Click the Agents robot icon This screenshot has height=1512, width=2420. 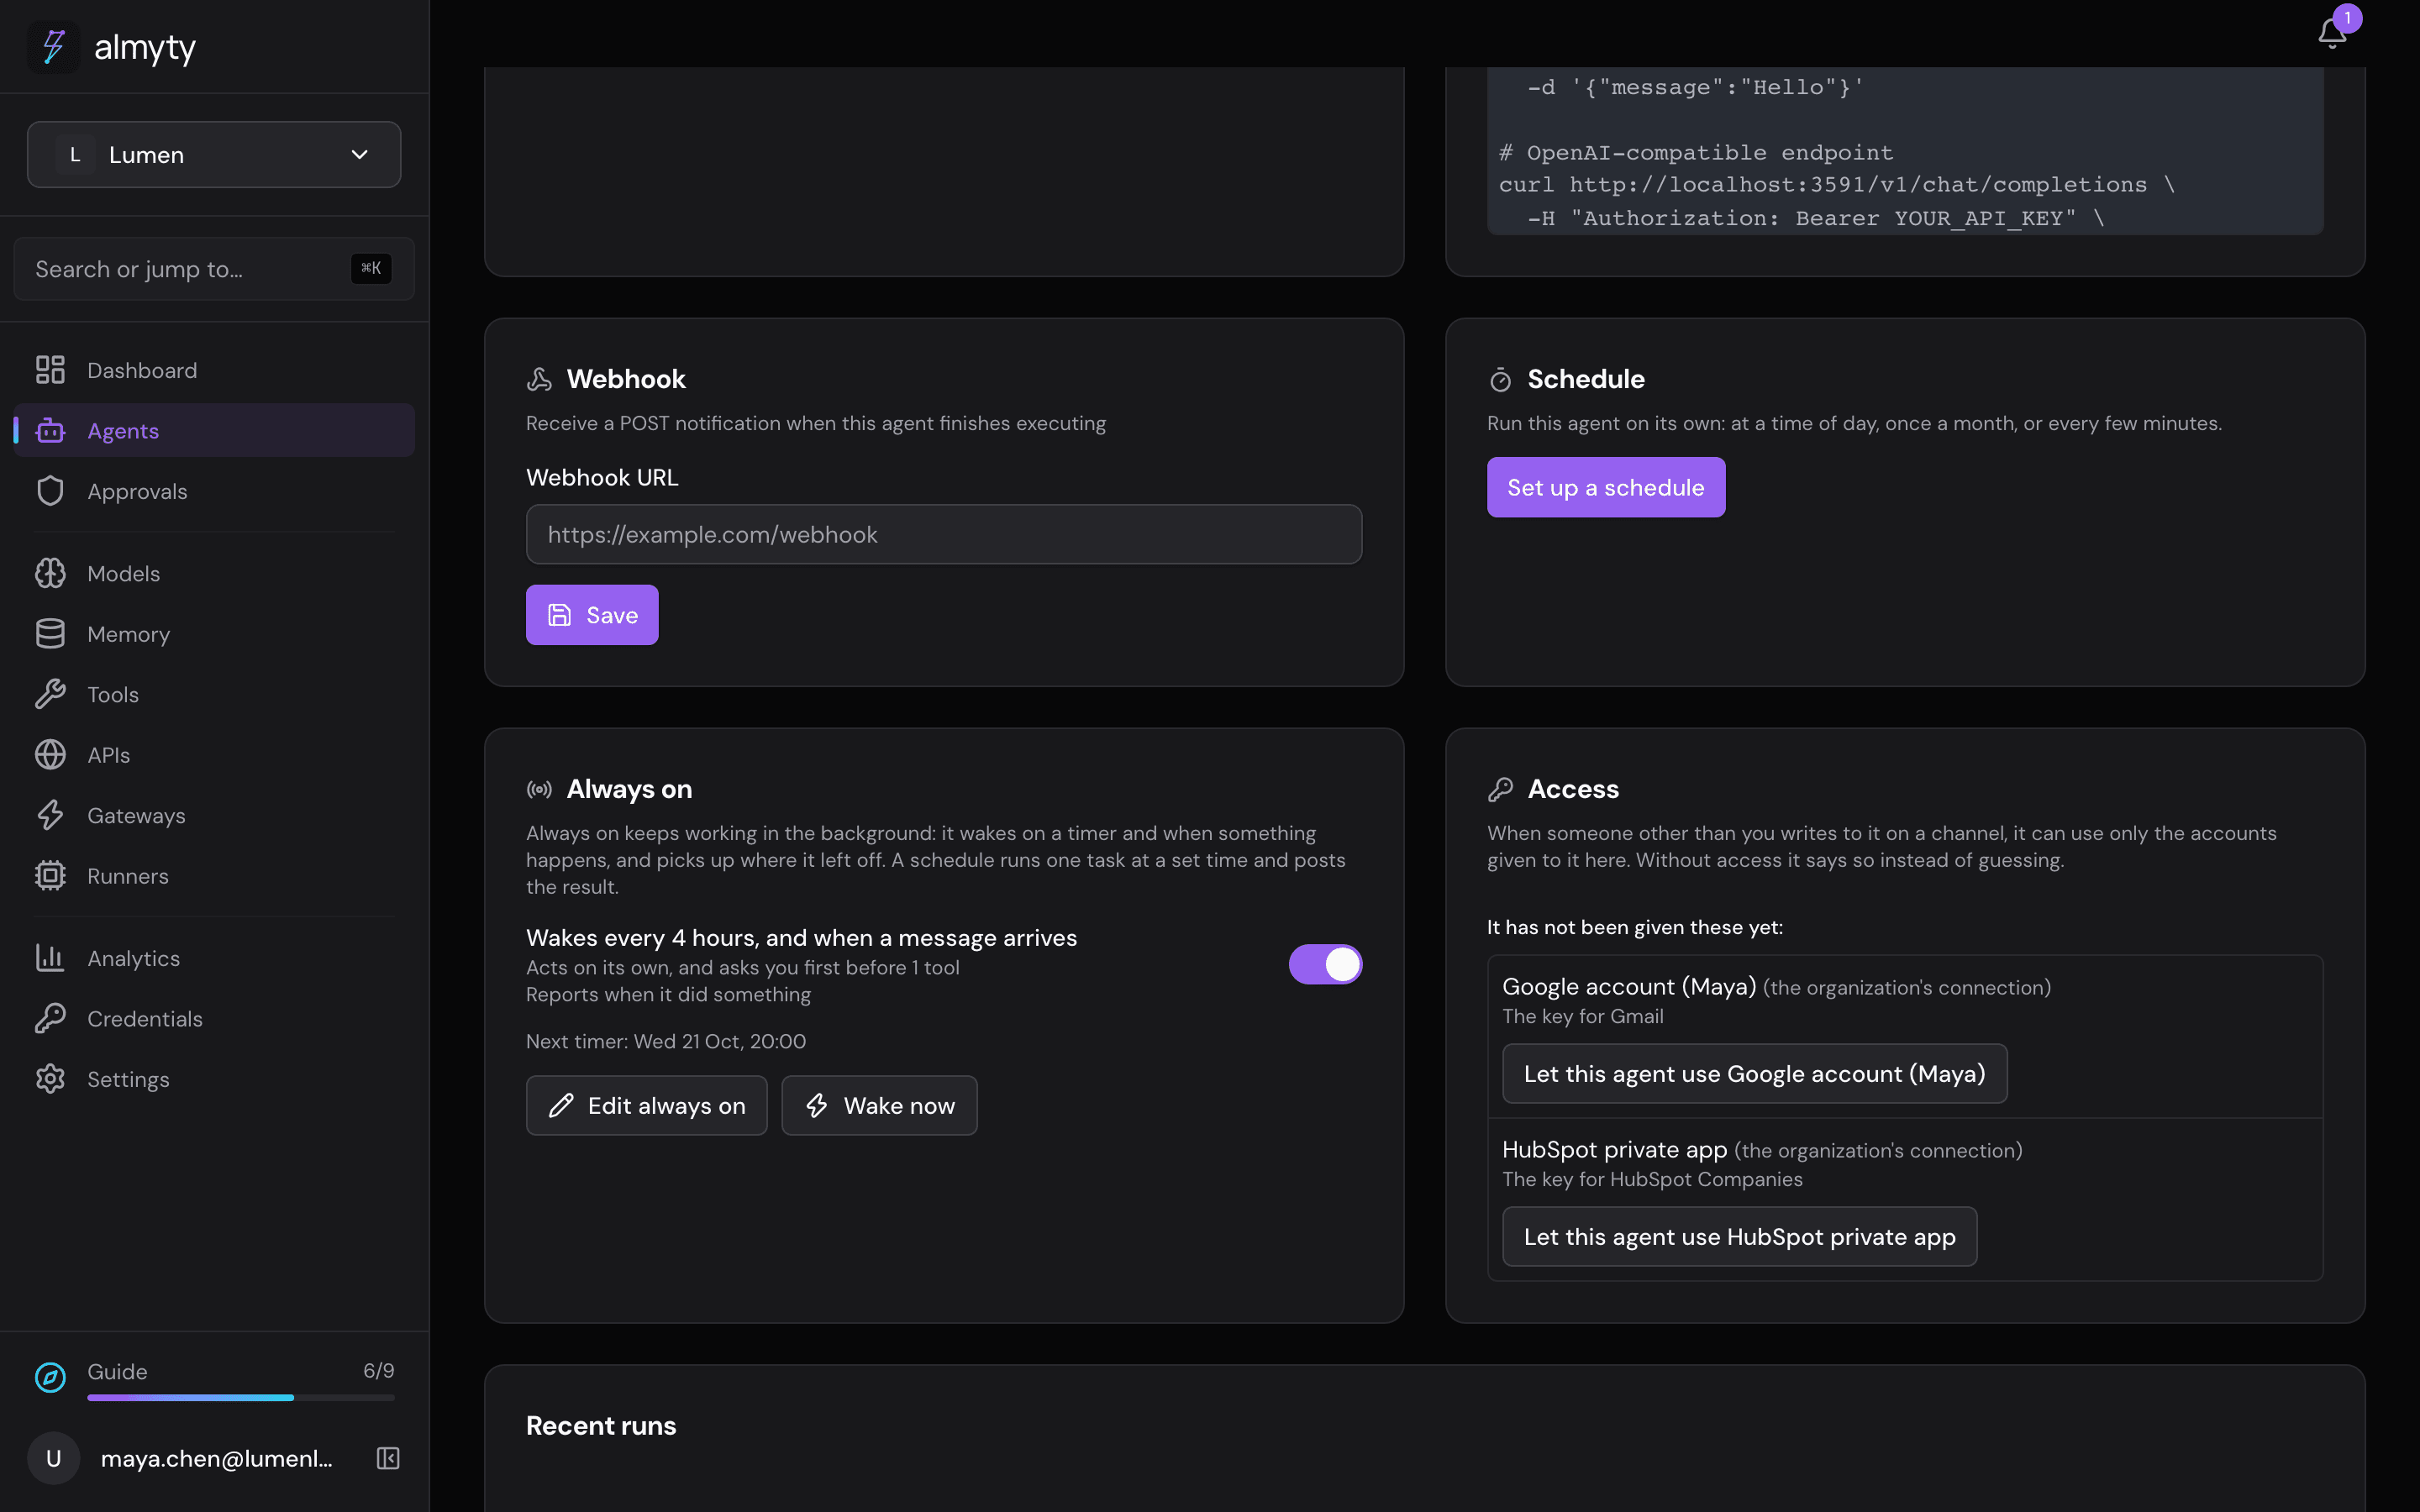(x=50, y=430)
